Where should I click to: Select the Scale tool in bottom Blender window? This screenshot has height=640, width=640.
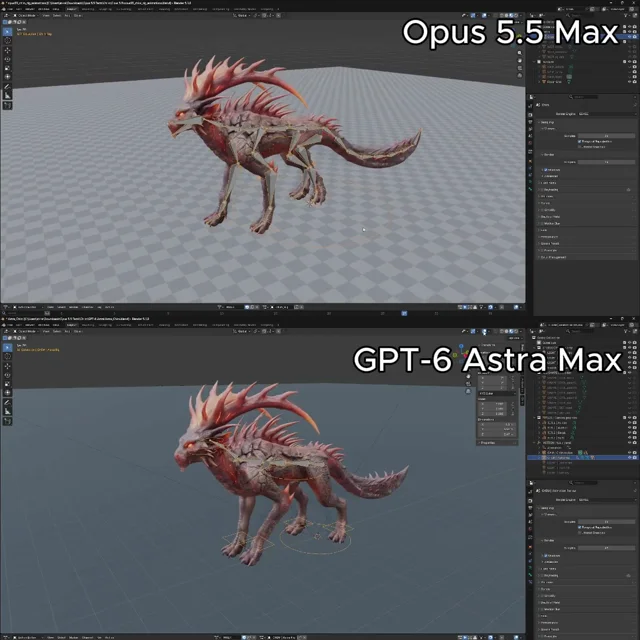7,384
